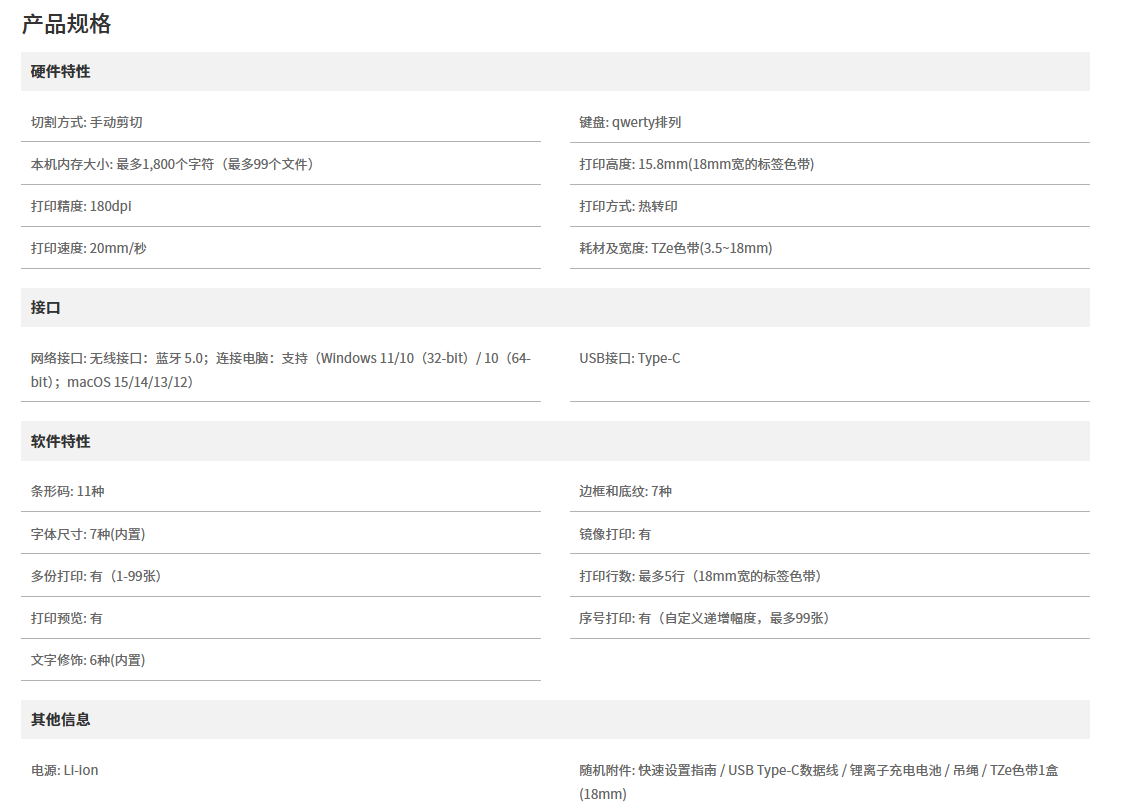Select 打印速度: 20mm/秒 text

(x=89, y=248)
